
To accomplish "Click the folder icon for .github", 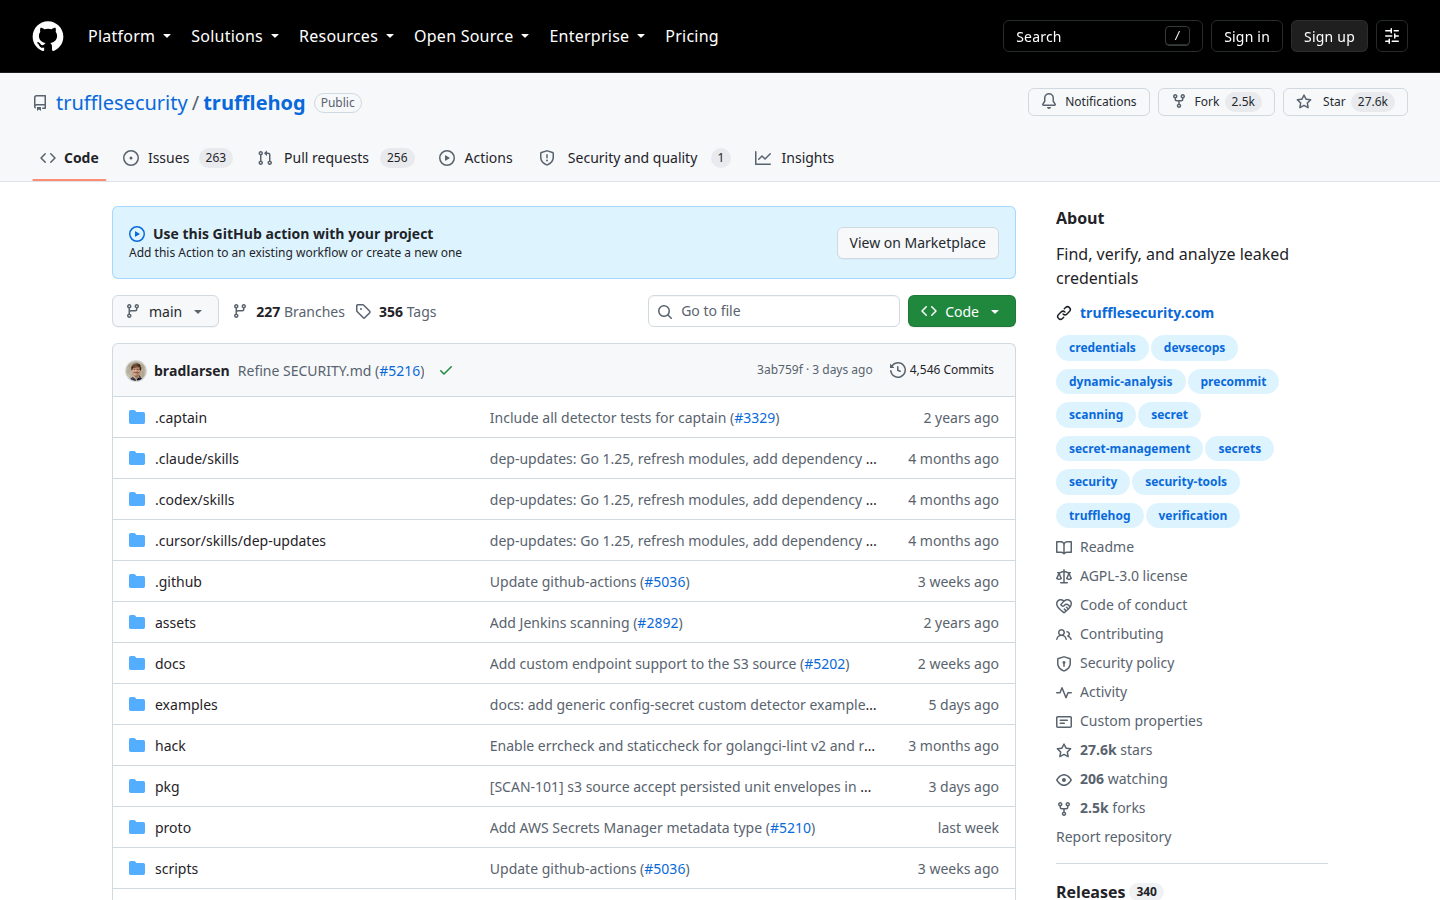I will click(137, 581).
